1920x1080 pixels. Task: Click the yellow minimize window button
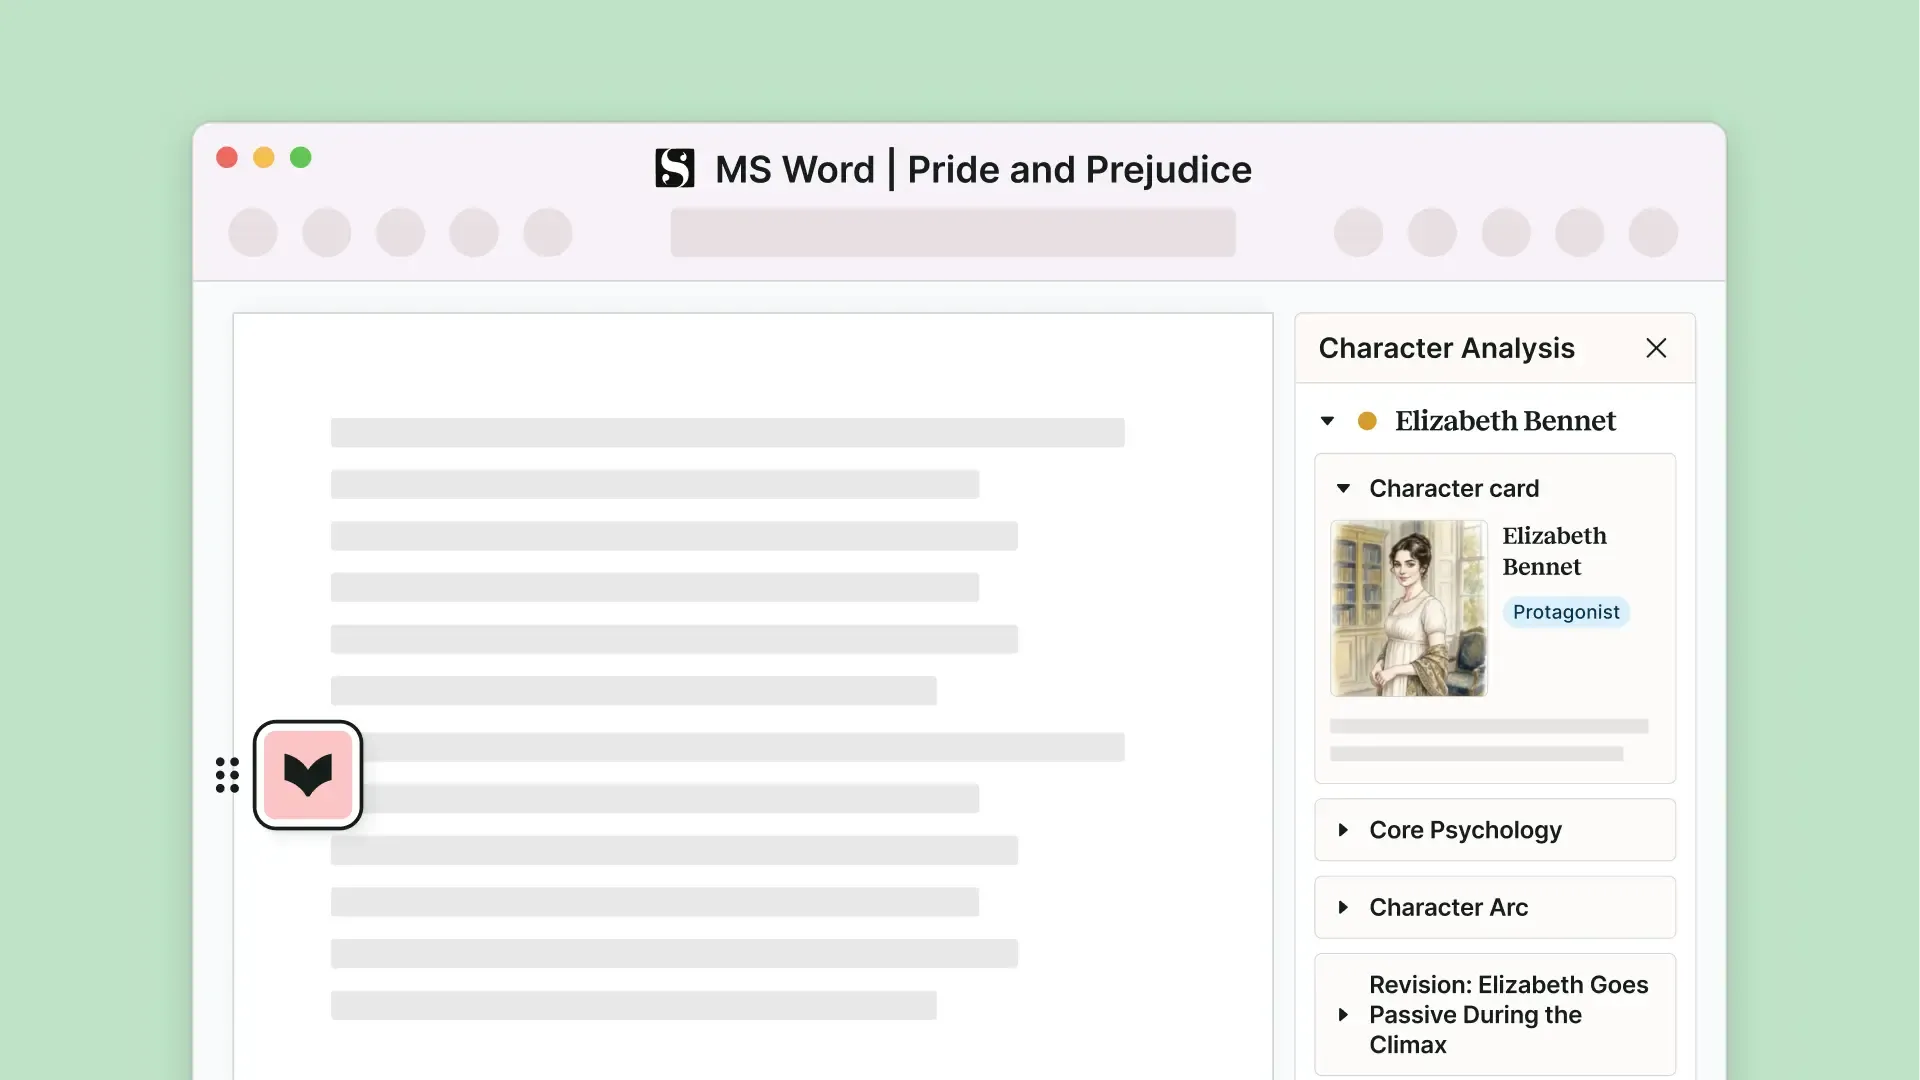264,158
